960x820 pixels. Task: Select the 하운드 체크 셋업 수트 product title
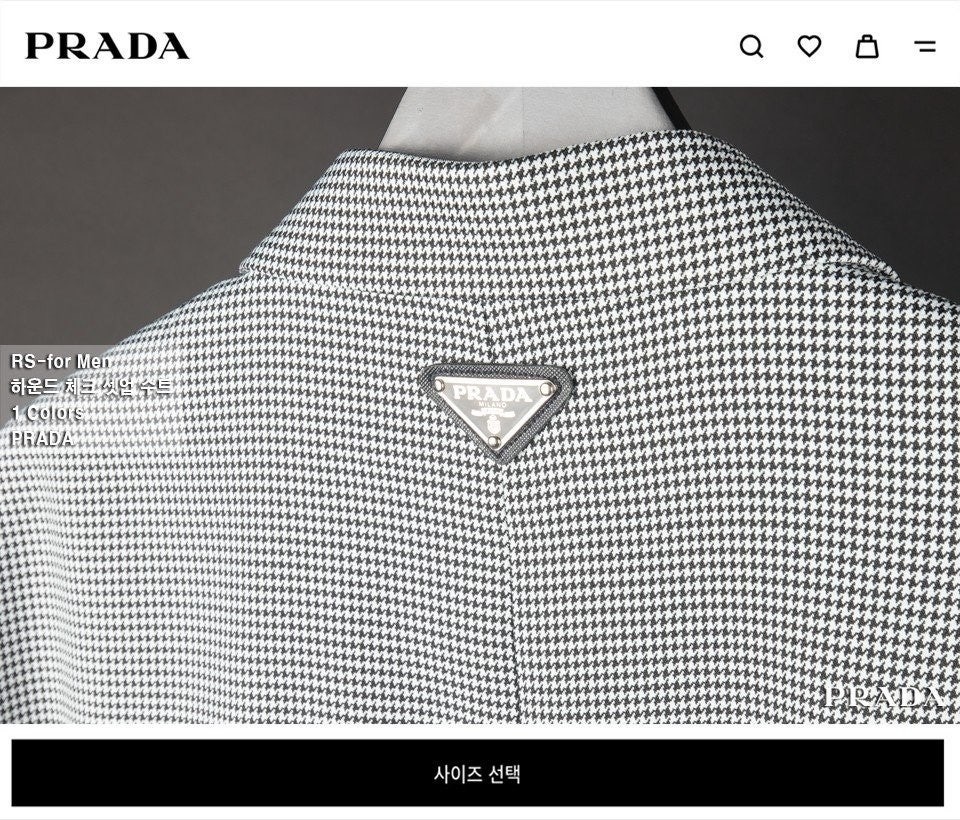[91, 386]
